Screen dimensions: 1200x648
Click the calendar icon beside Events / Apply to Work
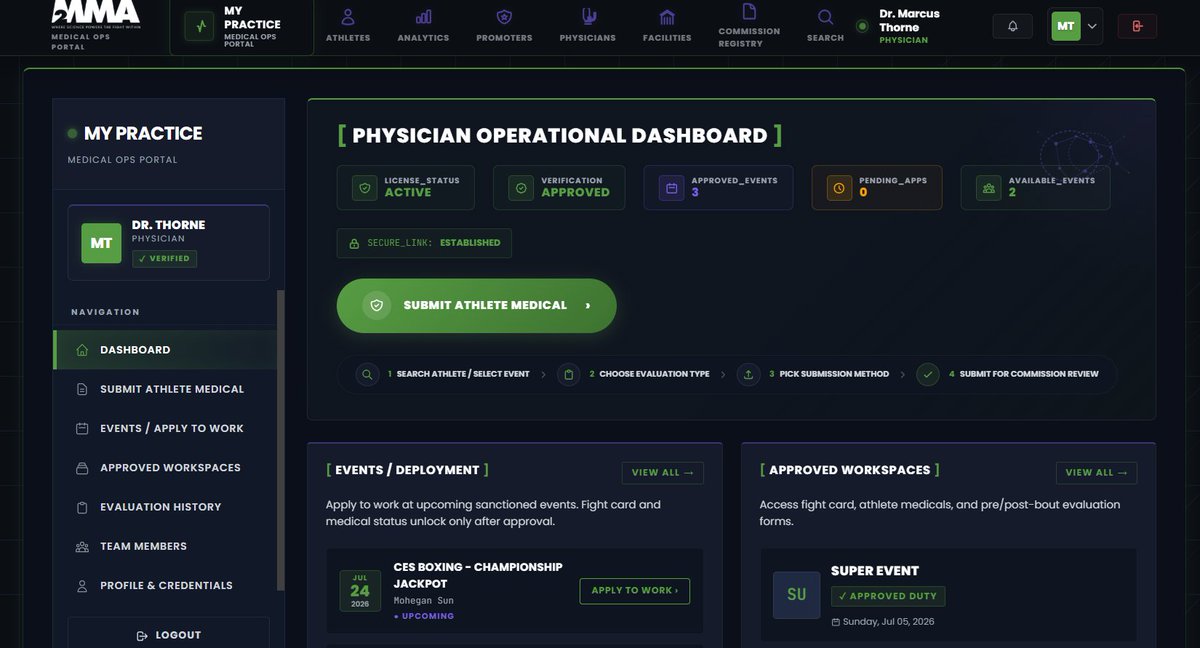click(82, 428)
